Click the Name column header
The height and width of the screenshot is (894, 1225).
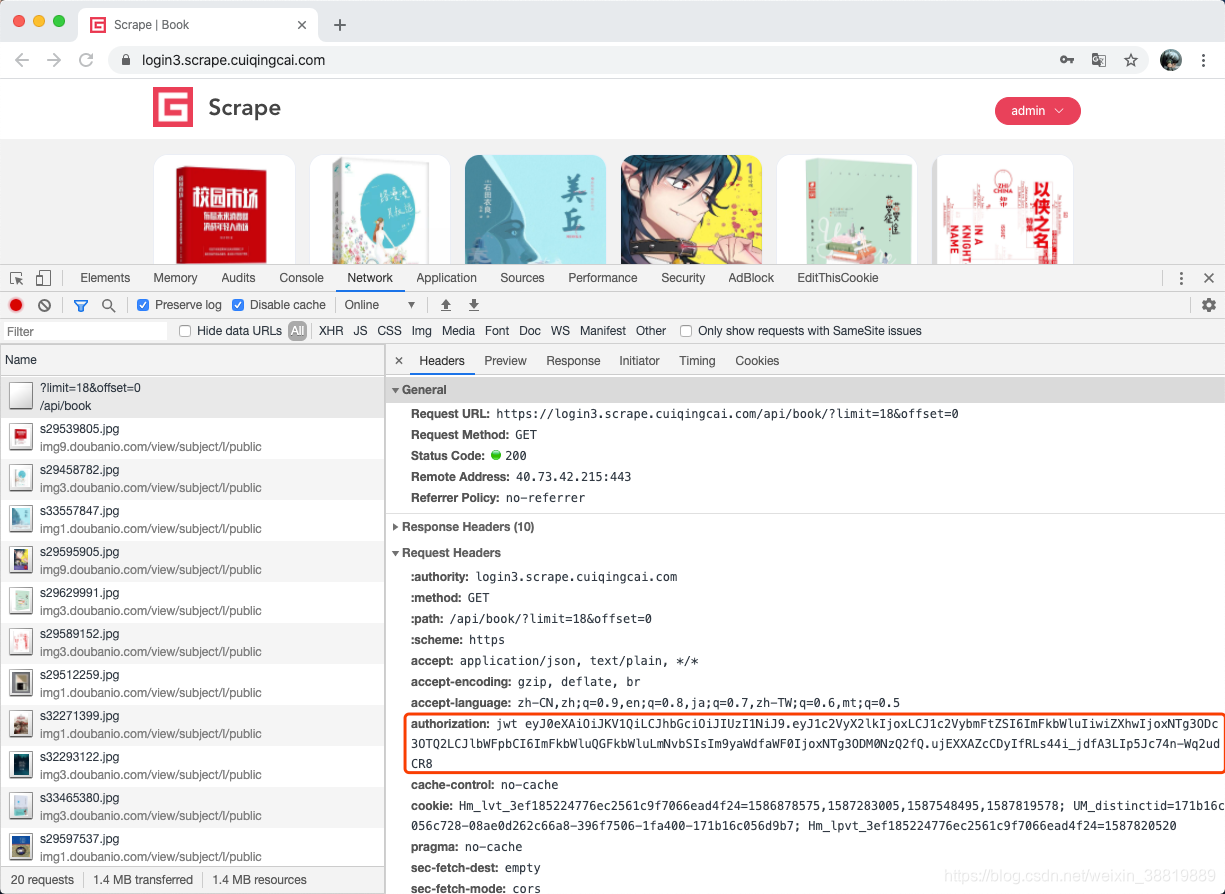pos(192,360)
